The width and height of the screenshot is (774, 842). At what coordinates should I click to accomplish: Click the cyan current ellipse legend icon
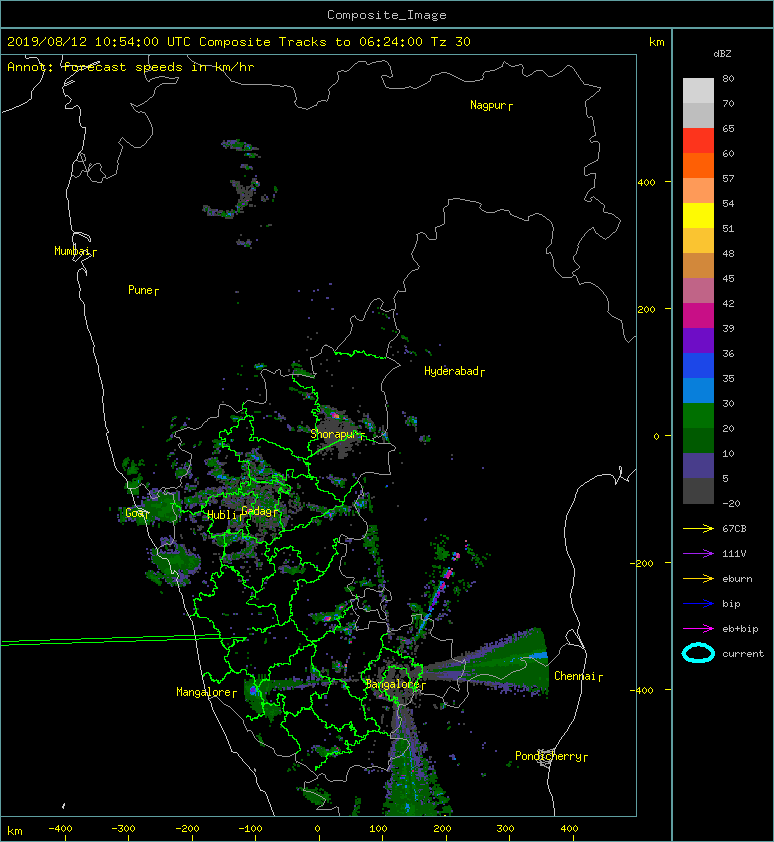(x=698, y=653)
